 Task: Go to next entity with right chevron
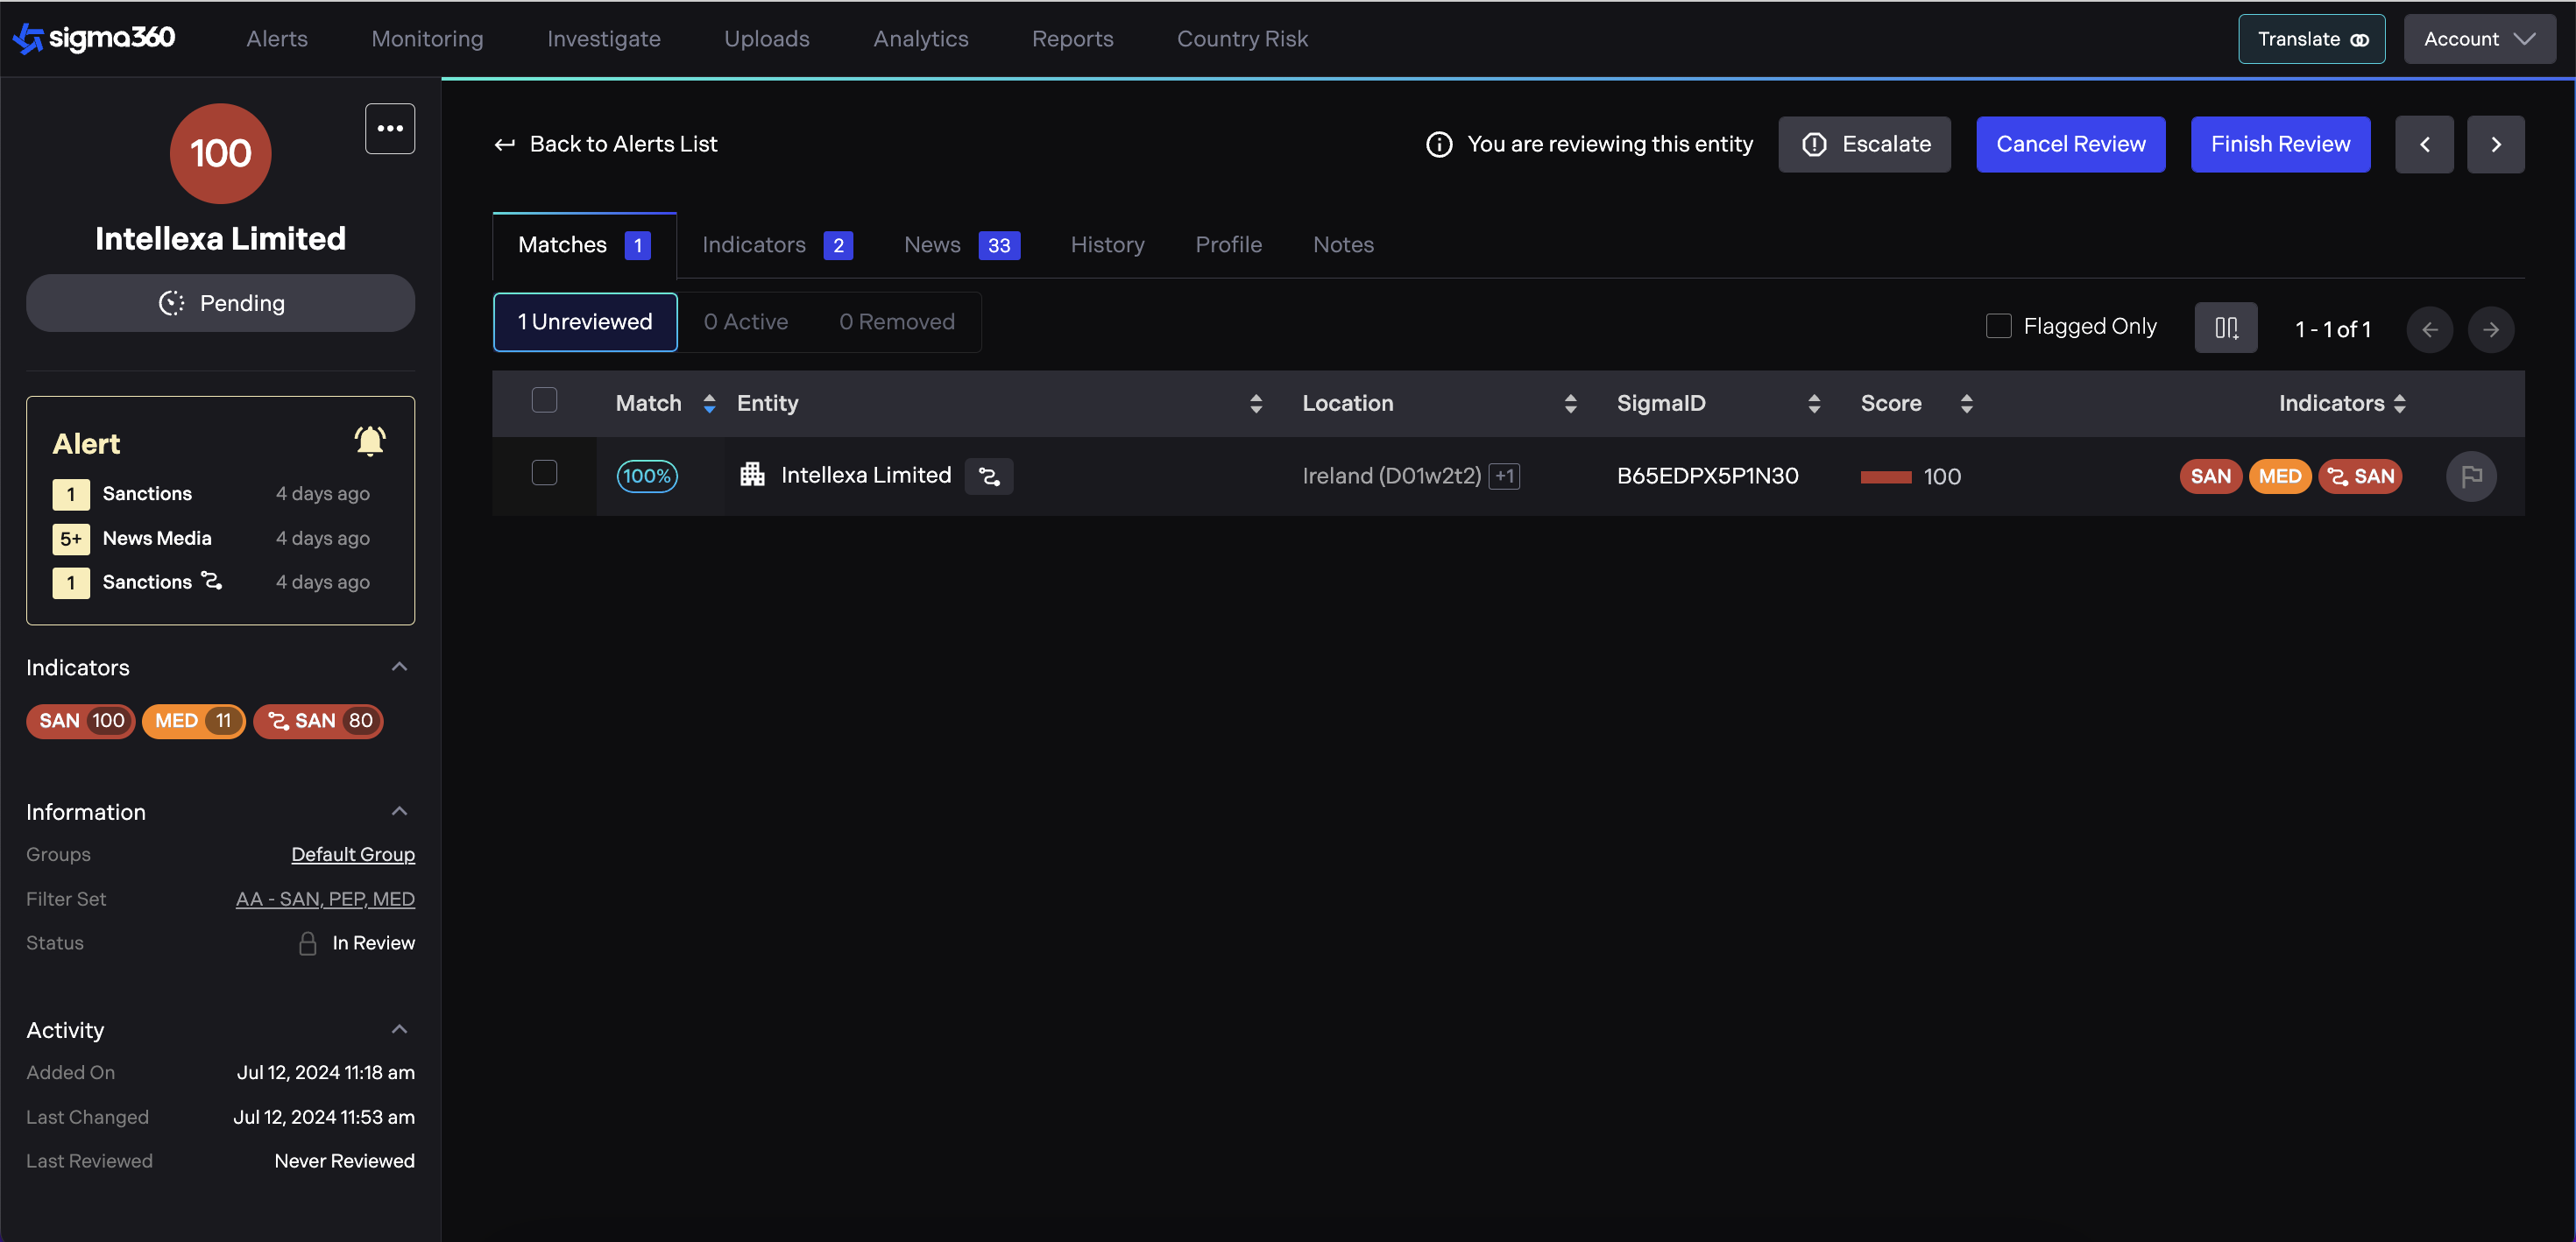pos(2495,145)
